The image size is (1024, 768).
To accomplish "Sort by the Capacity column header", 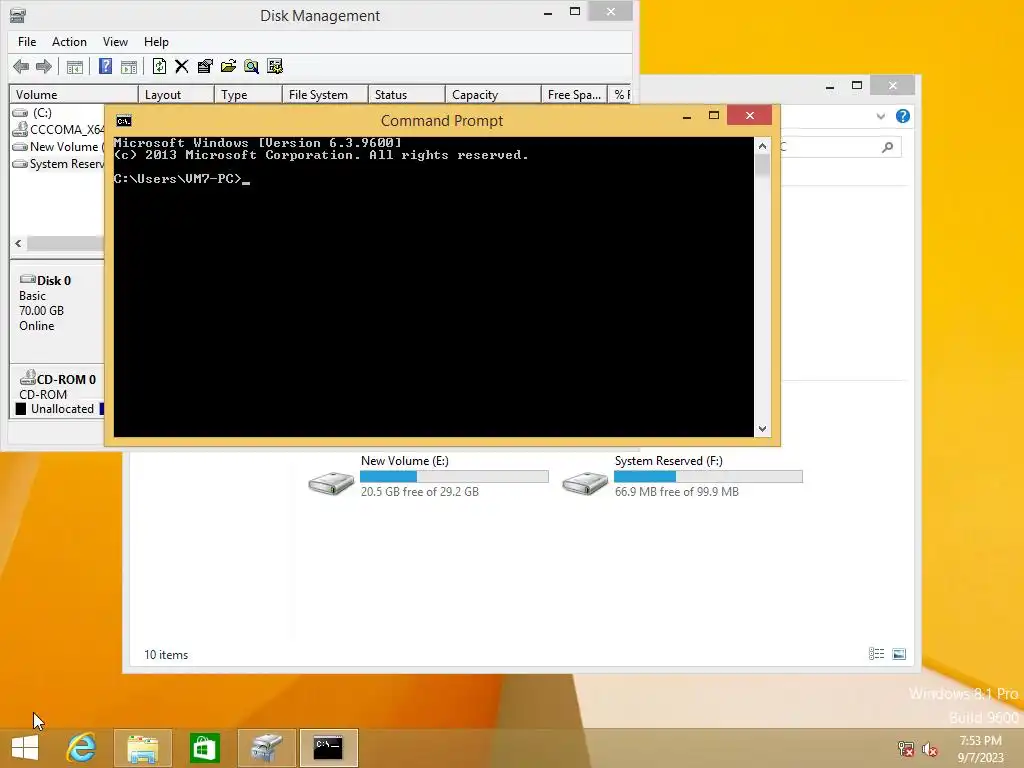I will click(x=493, y=95).
